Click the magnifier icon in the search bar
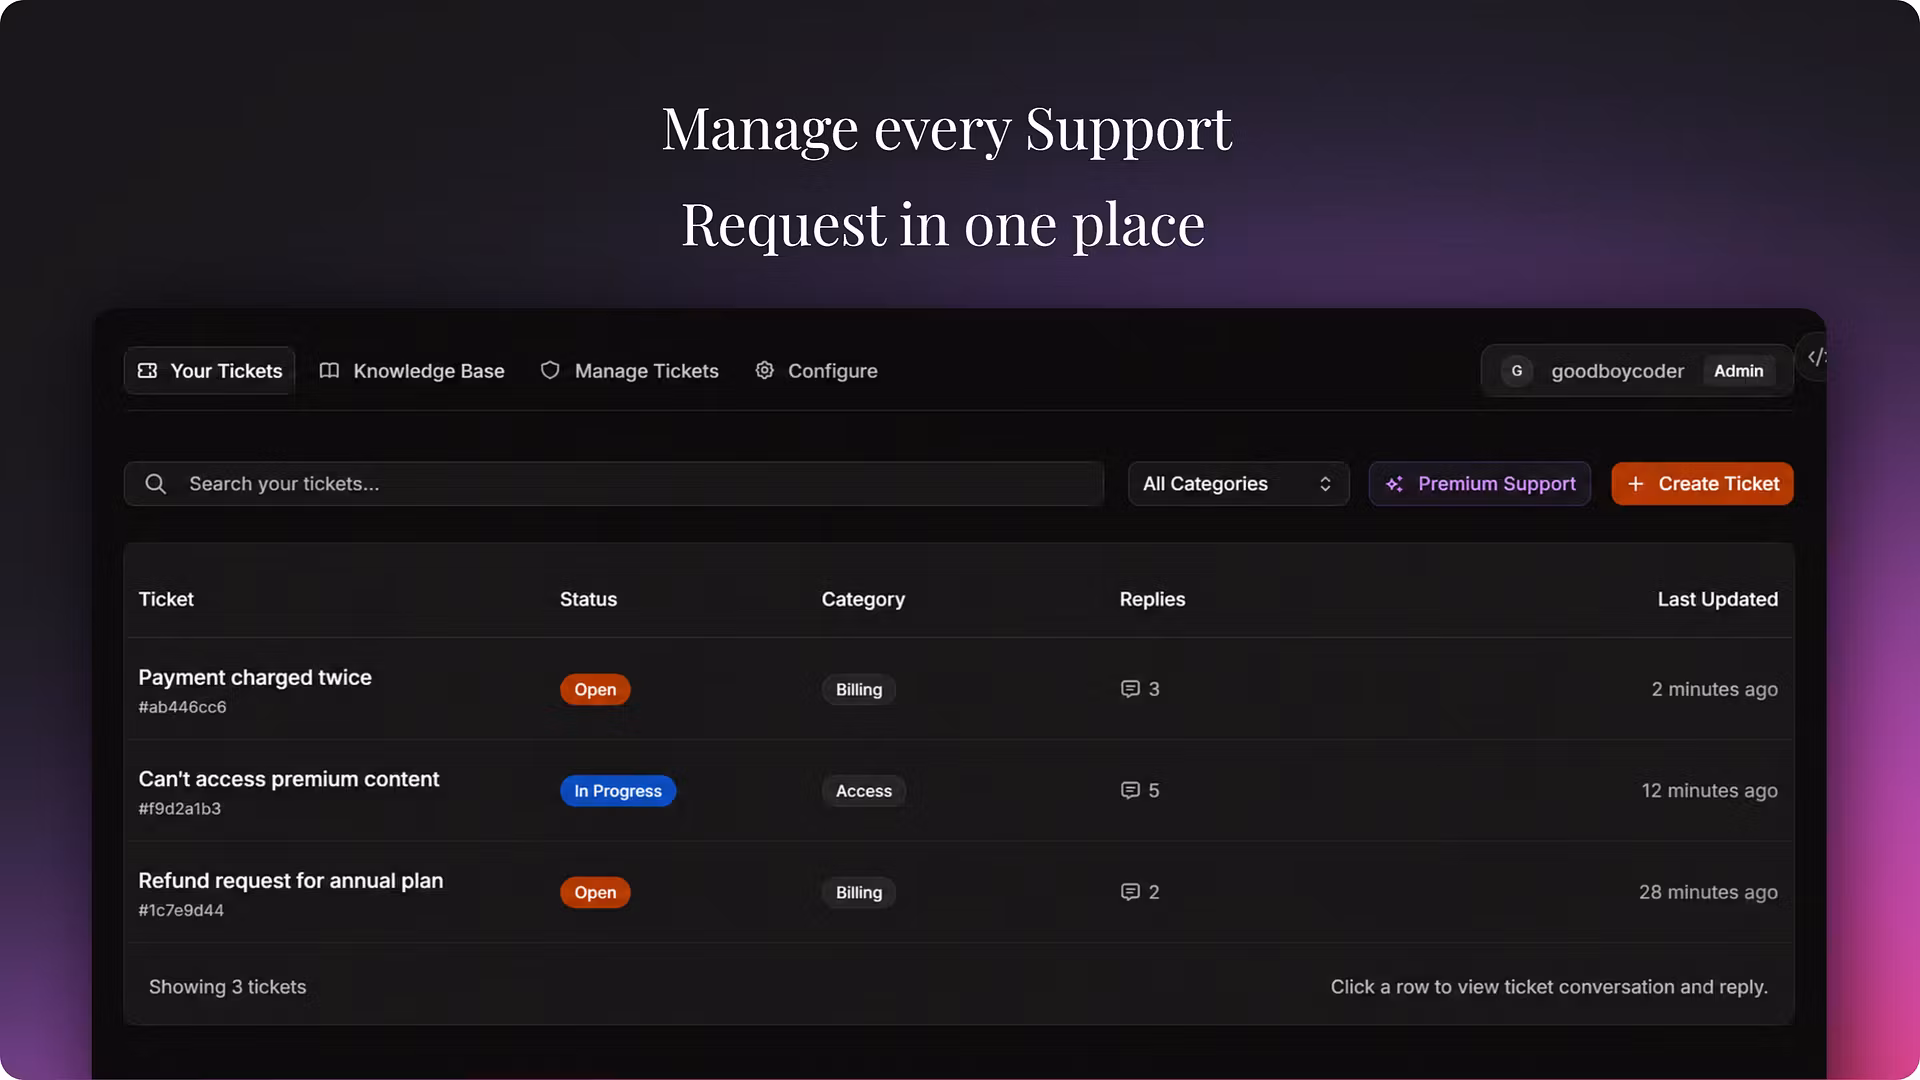 tap(156, 484)
